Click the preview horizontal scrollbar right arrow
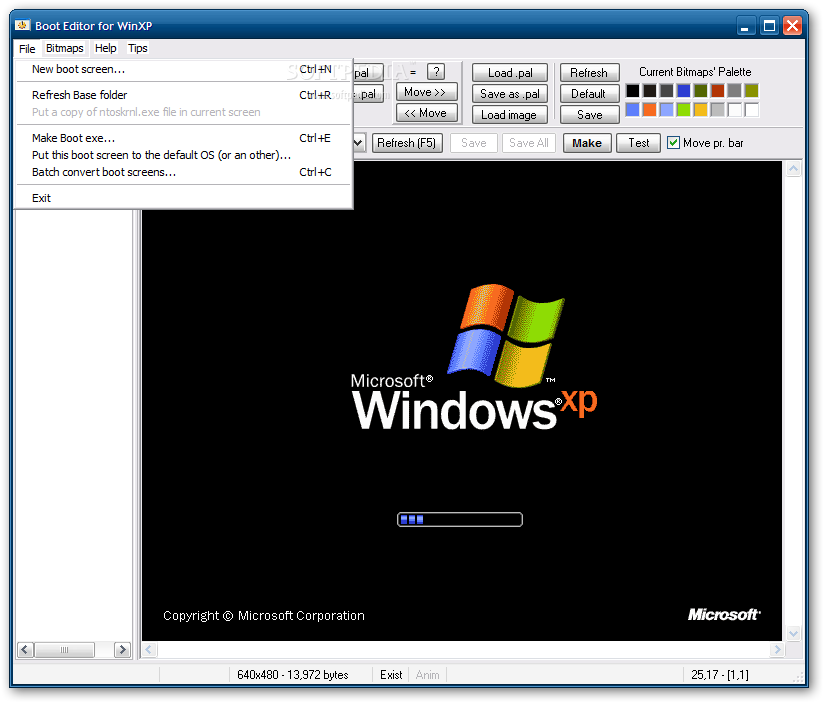The height and width of the screenshot is (703, 824). pos(777,649)
